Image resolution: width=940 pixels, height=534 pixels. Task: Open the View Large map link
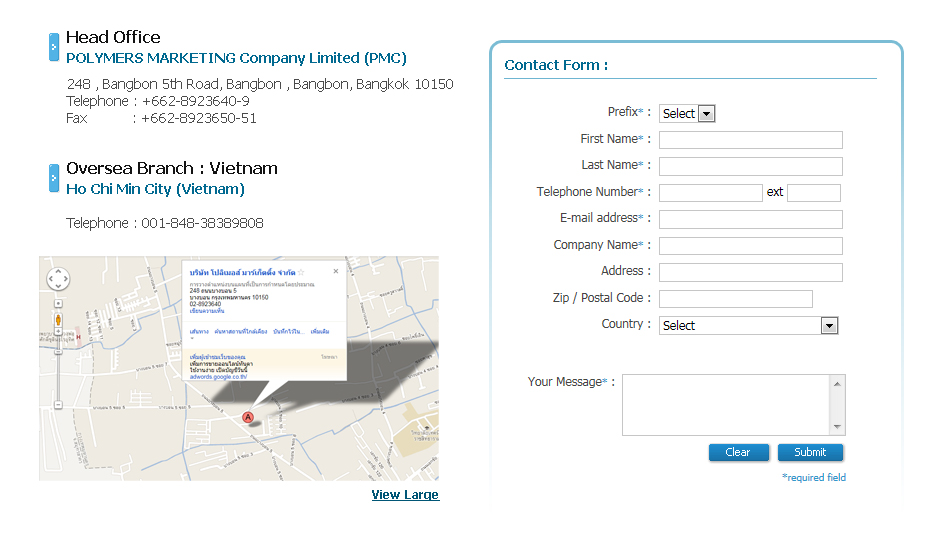[404, 495]
